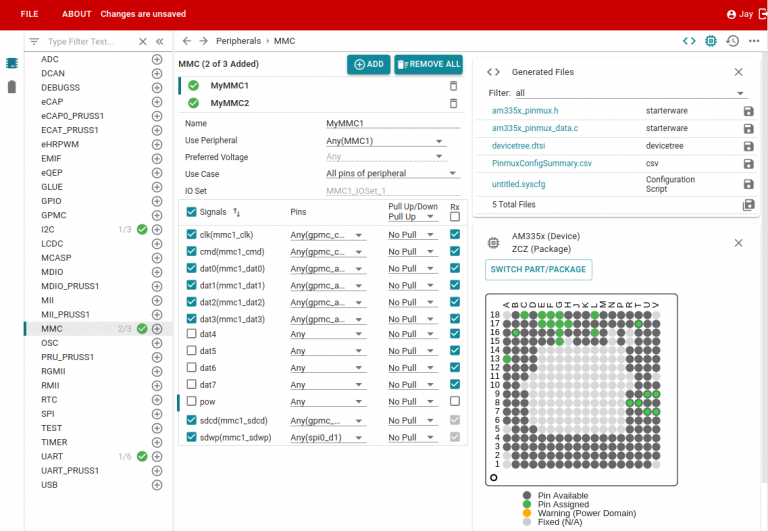The image size is (768, 531).
Task: Save the am335x_pinmux.h file
Action: click(748, 111)
